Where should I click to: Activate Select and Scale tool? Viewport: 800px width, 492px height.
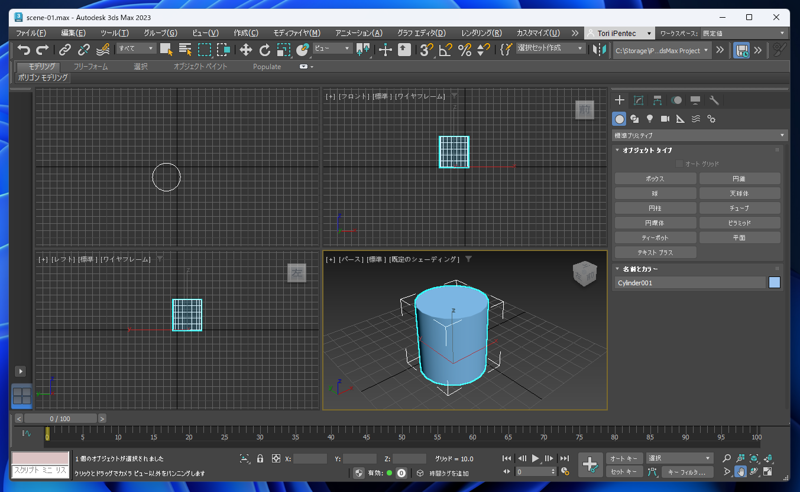click(283, 50)
